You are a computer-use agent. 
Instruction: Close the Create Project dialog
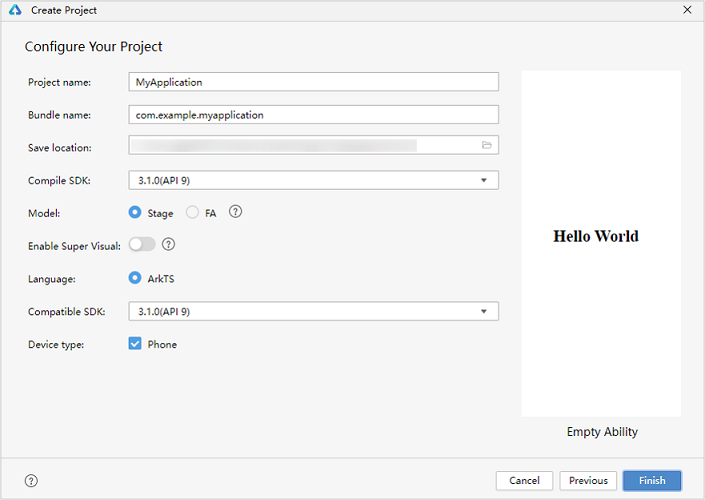coord(687,10)
